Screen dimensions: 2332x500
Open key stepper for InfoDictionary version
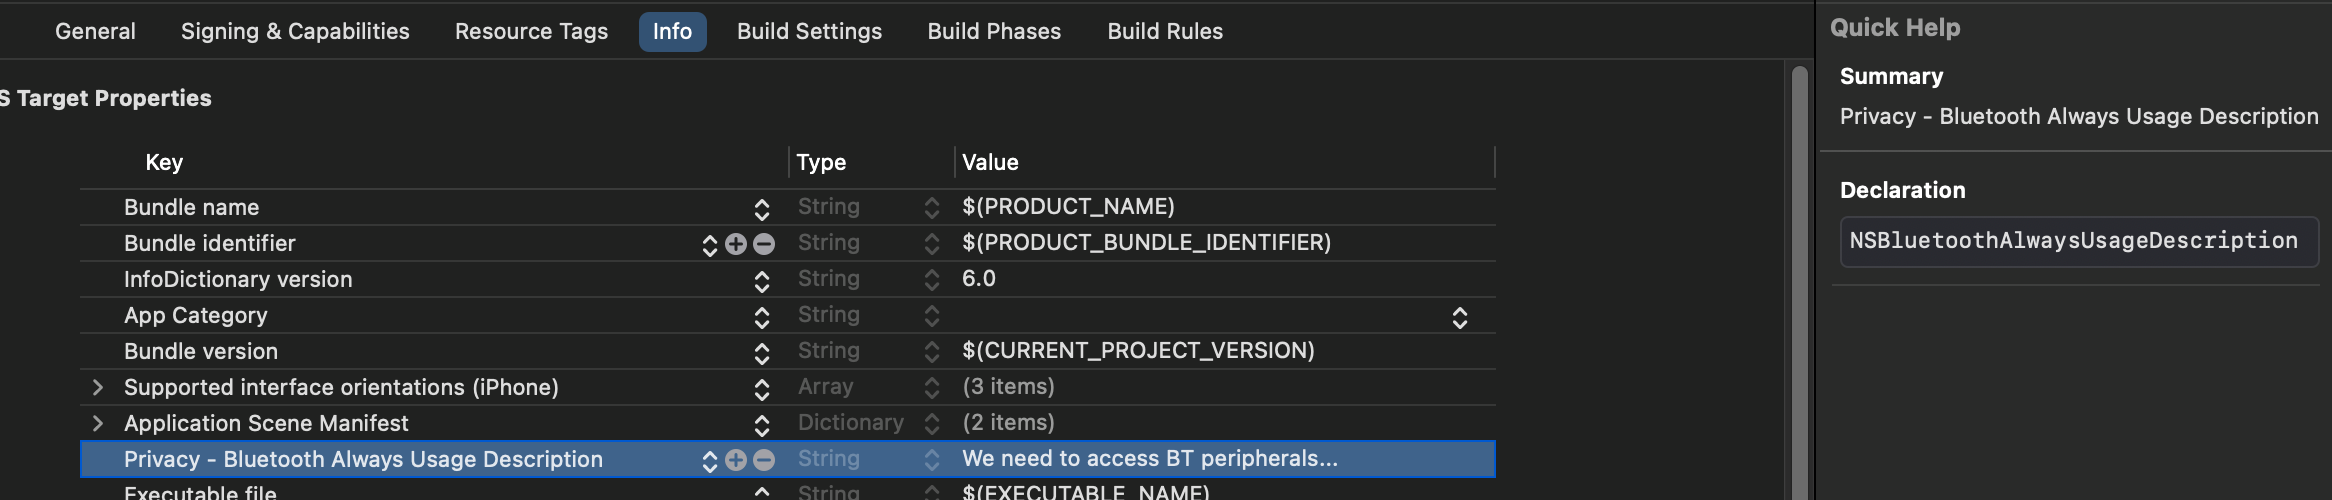[x=762, y=281]
